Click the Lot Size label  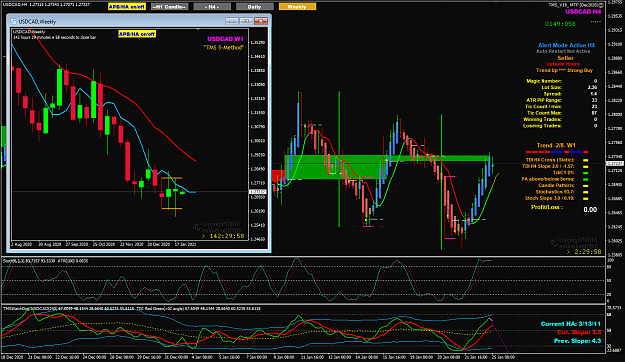(551, 88)
